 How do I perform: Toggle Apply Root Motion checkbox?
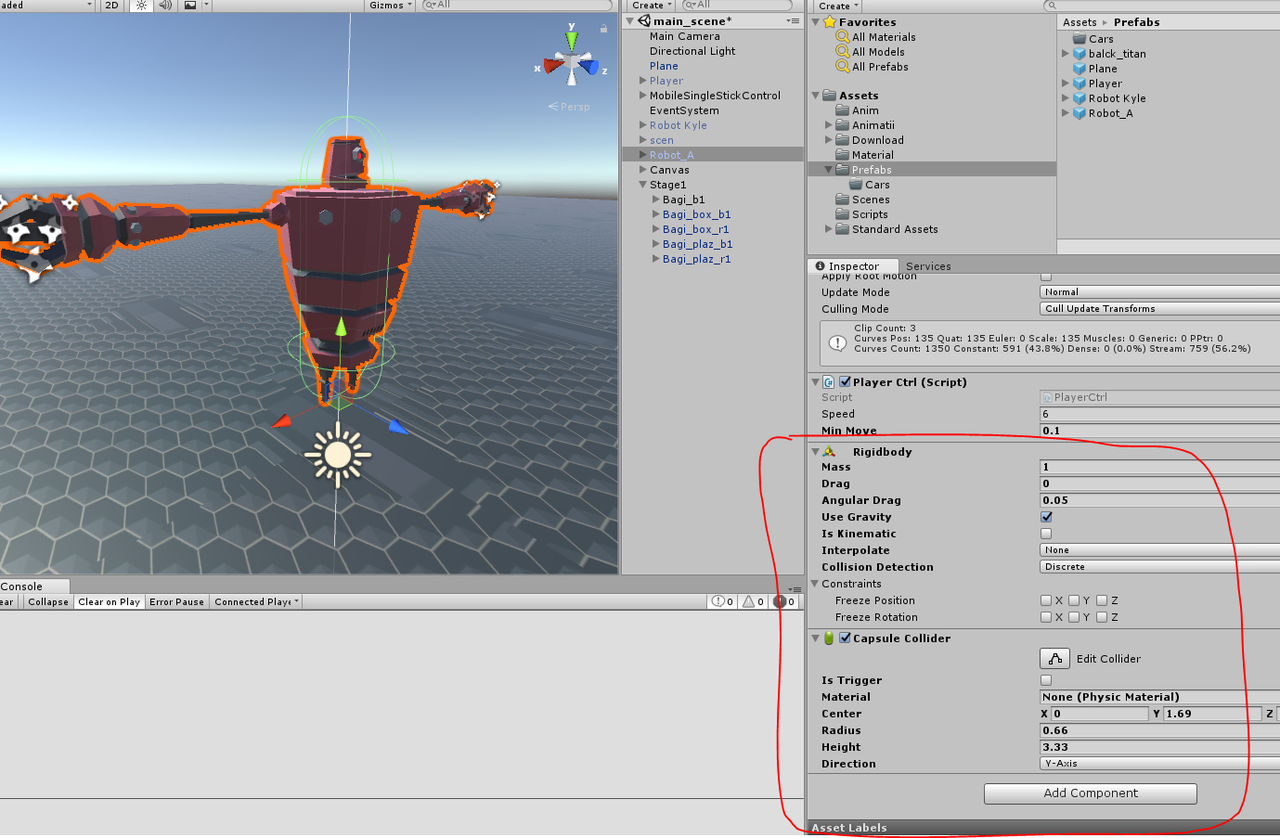[1046, 276]
